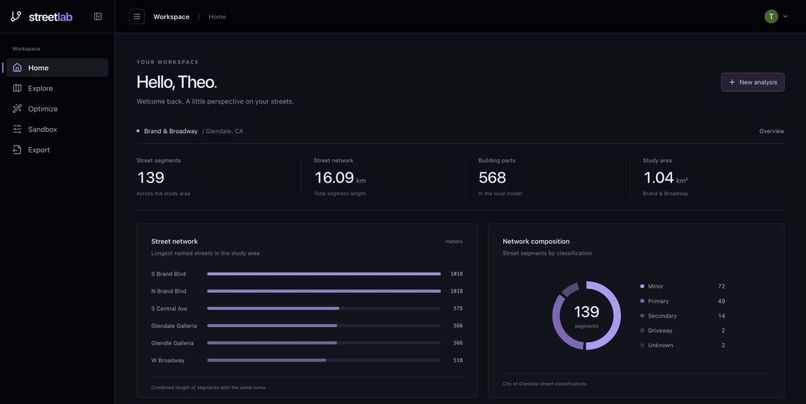Click the Unknown legend swatch
806x404 pixels.
(x=642, y=345)
